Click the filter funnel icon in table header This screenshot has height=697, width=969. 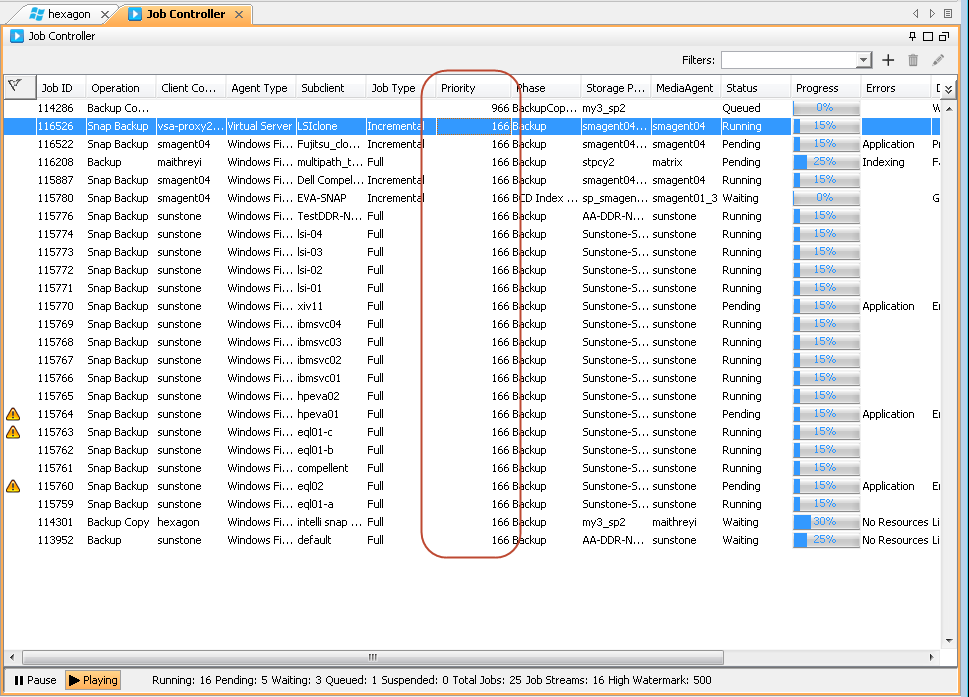(x=15, y=87)
